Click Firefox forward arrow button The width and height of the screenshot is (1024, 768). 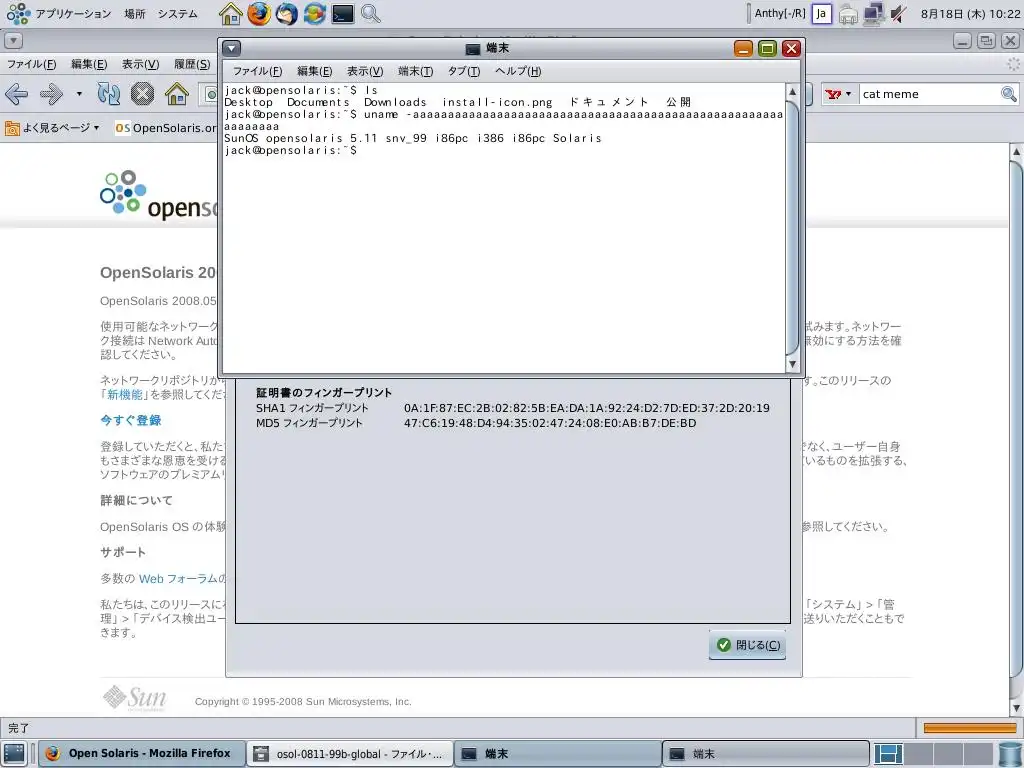pyautogui.click(x=51, y=94)
